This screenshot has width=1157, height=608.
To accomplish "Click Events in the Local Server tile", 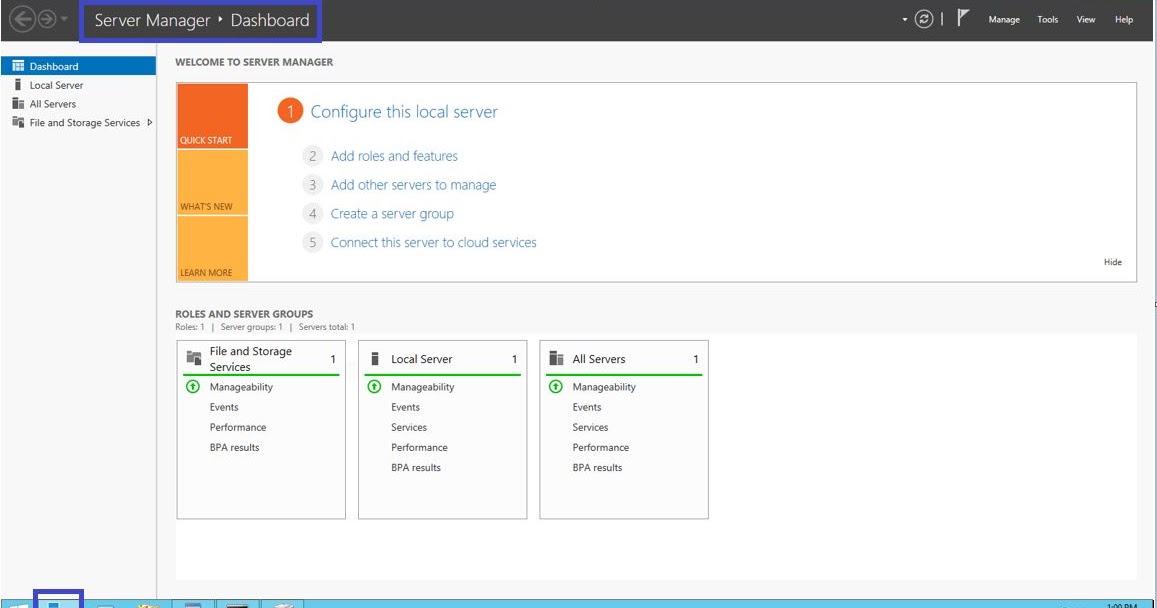I will (x=404, y=407).
